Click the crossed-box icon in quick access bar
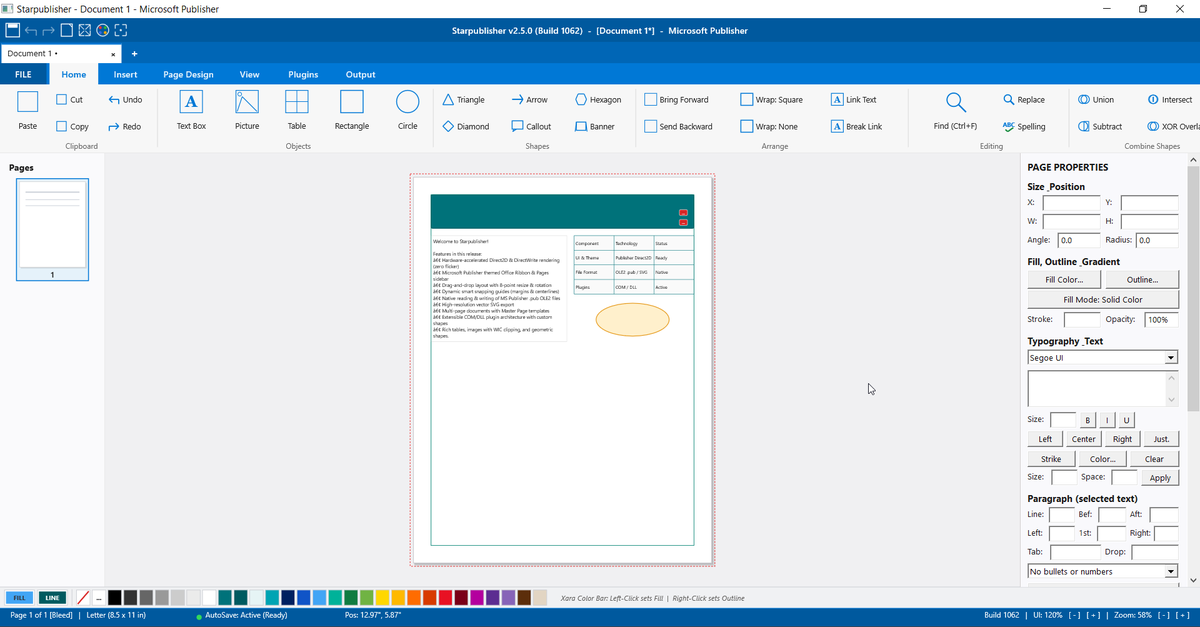The image size is (1200, 627). click(85, 30)
